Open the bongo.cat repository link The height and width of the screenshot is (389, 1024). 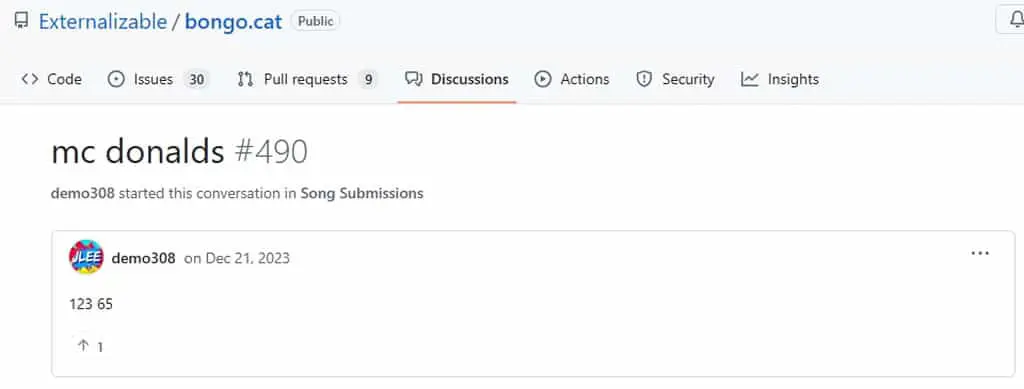pos(234,22)
